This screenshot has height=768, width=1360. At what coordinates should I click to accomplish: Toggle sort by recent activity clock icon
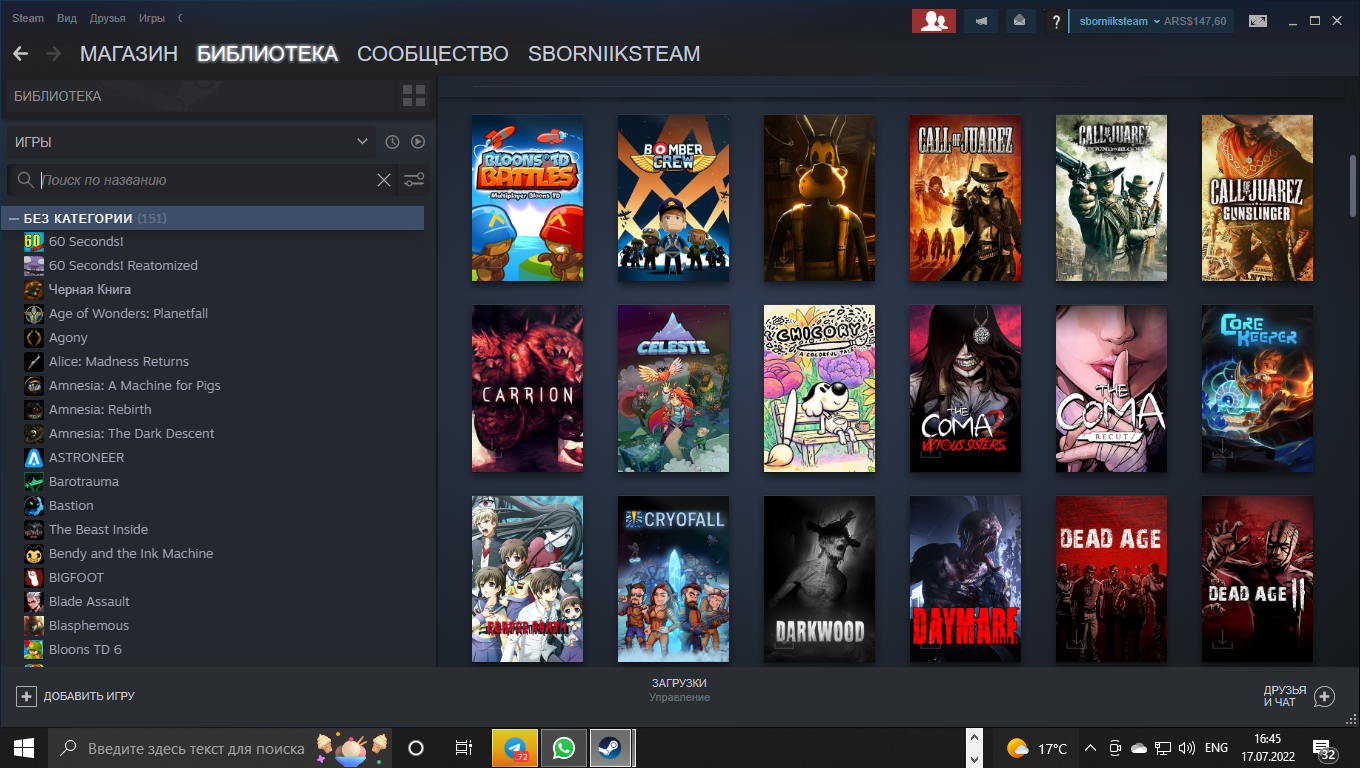393,142
